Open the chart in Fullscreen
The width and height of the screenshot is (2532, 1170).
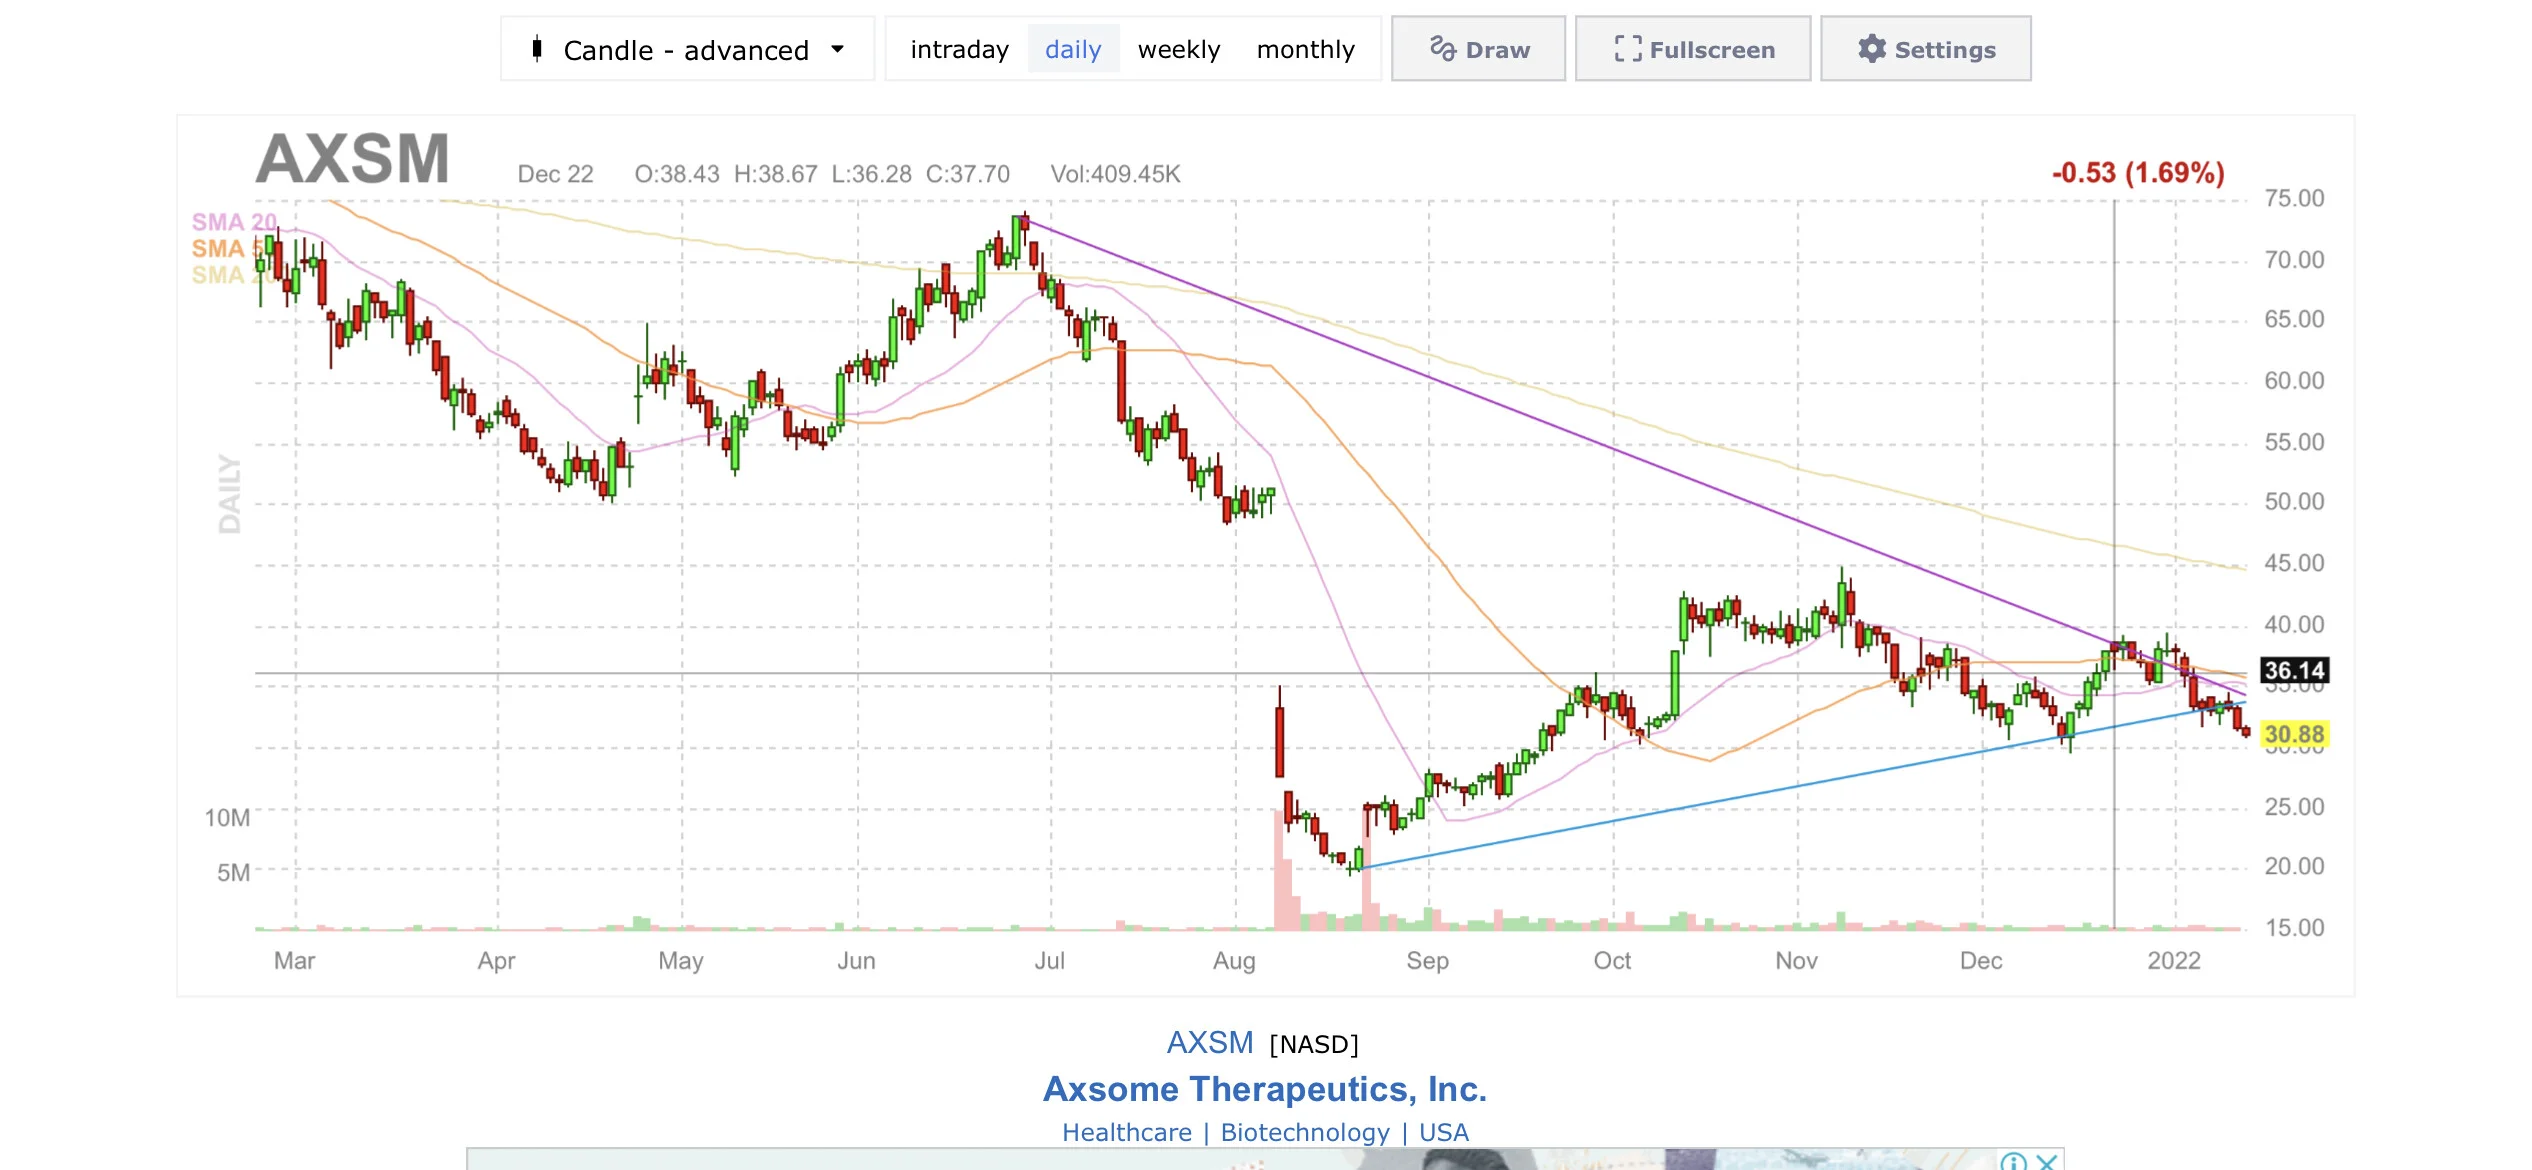(1693, 49)
